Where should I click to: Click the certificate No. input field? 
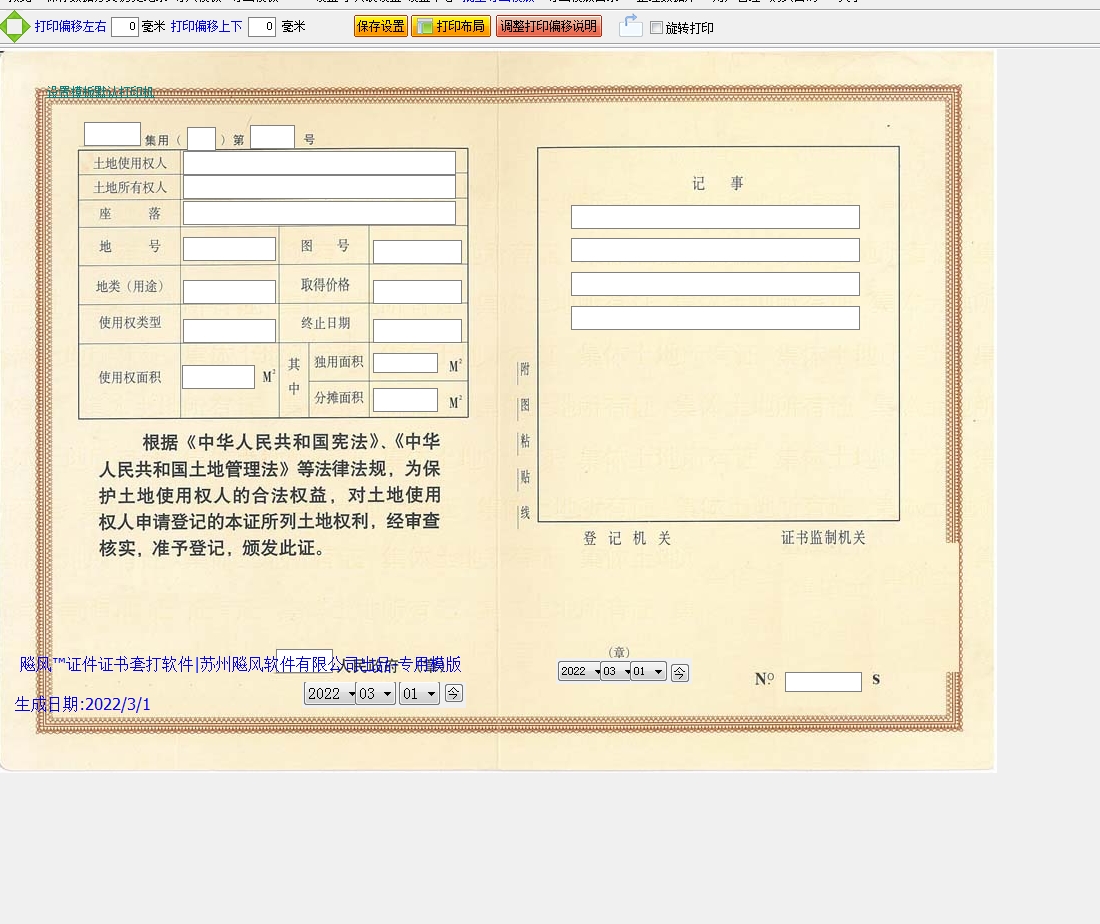(x=823, y=682)
